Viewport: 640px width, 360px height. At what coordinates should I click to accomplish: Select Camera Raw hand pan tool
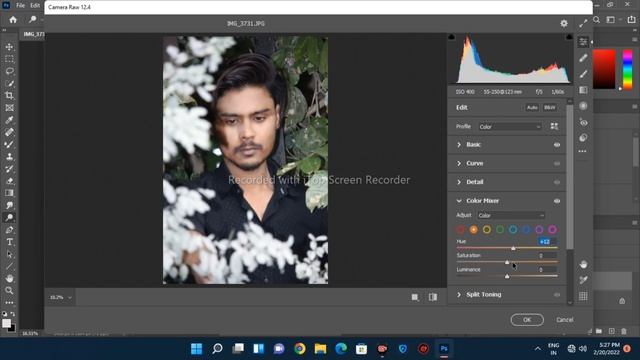[583, 264]
